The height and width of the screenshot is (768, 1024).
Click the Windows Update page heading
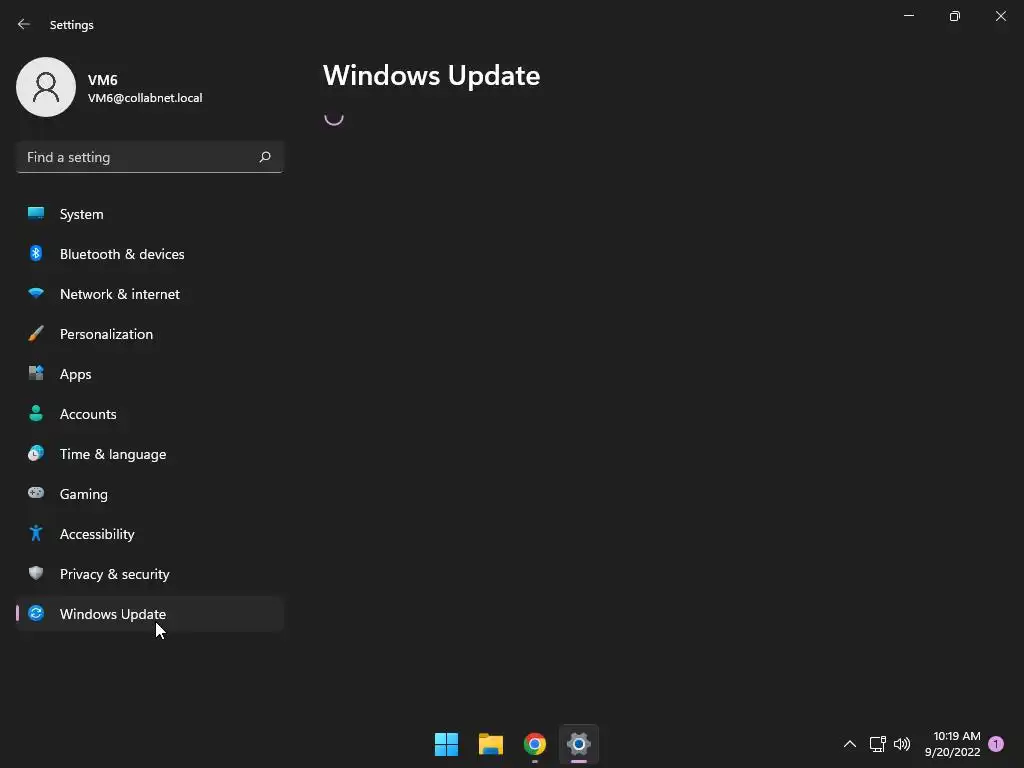coord(431,76)
